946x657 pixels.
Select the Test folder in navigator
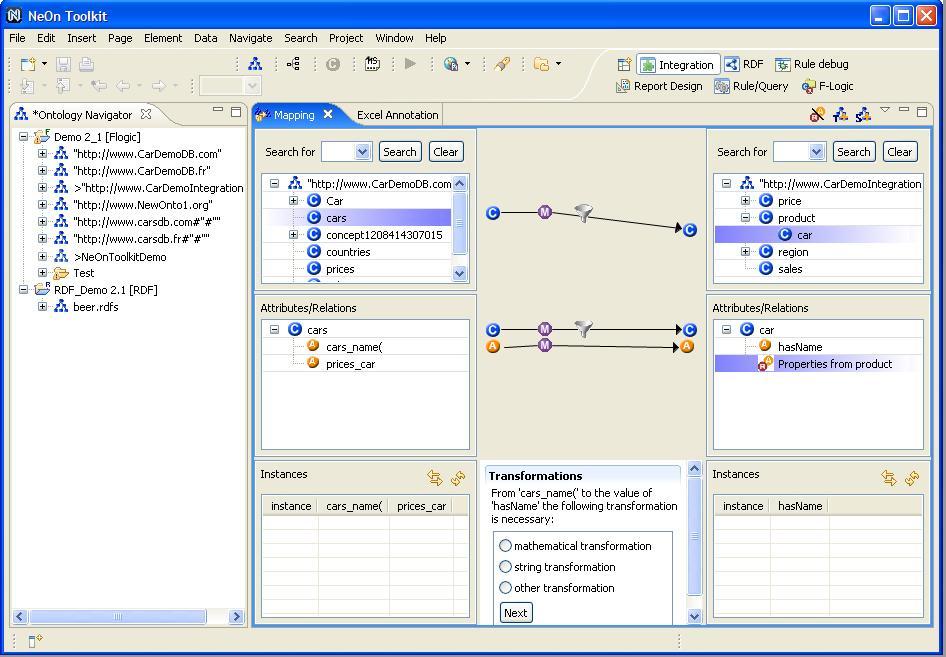83,273
